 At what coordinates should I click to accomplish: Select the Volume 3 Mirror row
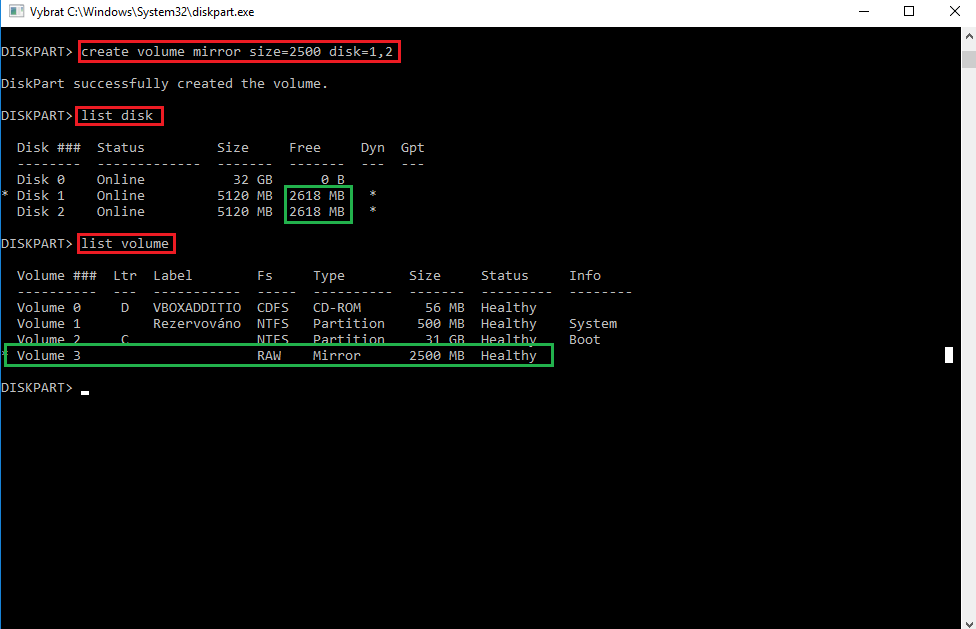[x=278, y=356]
